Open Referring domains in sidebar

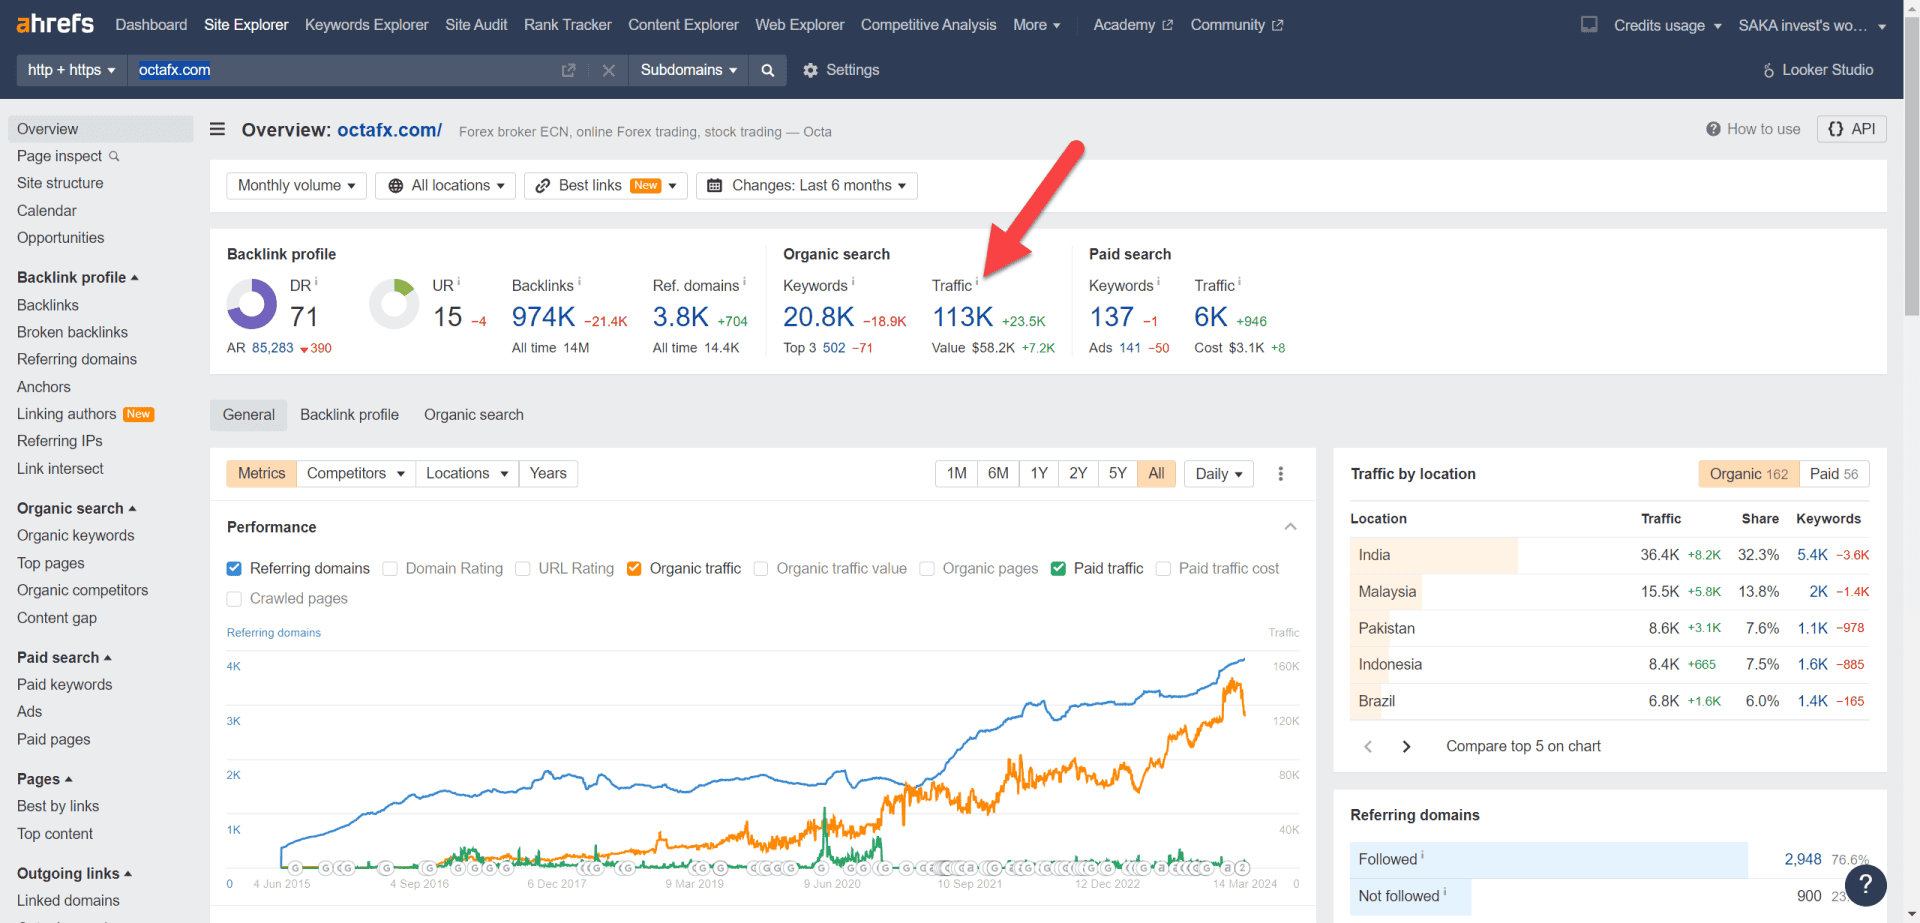coord(77,359)
